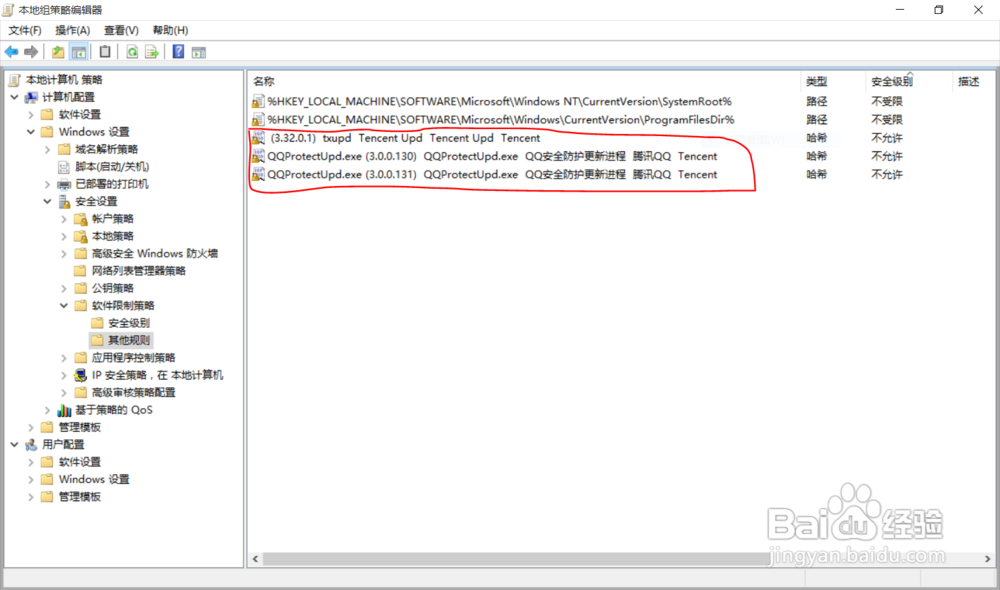This screenshot has width=1000, height=590.
Task: Click the horizontal scrollbar right arrow
Action: click(987, 559)
